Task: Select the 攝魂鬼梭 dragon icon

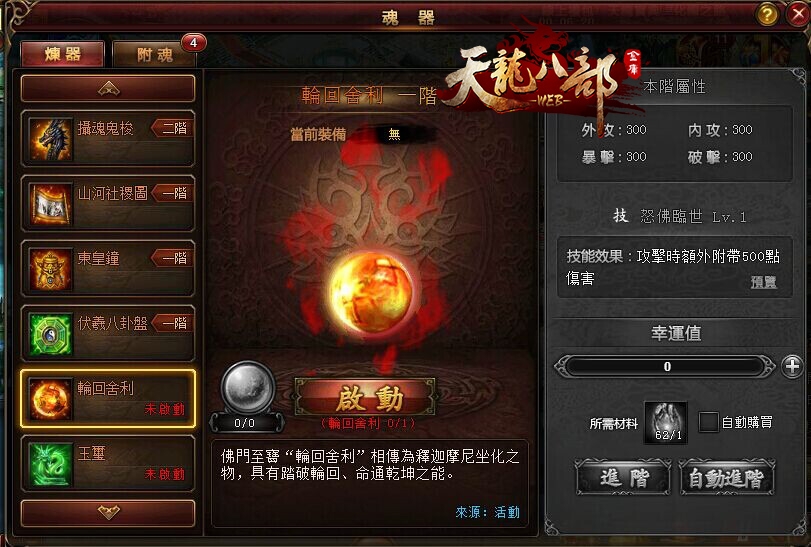Action: (x=50, y=139)
